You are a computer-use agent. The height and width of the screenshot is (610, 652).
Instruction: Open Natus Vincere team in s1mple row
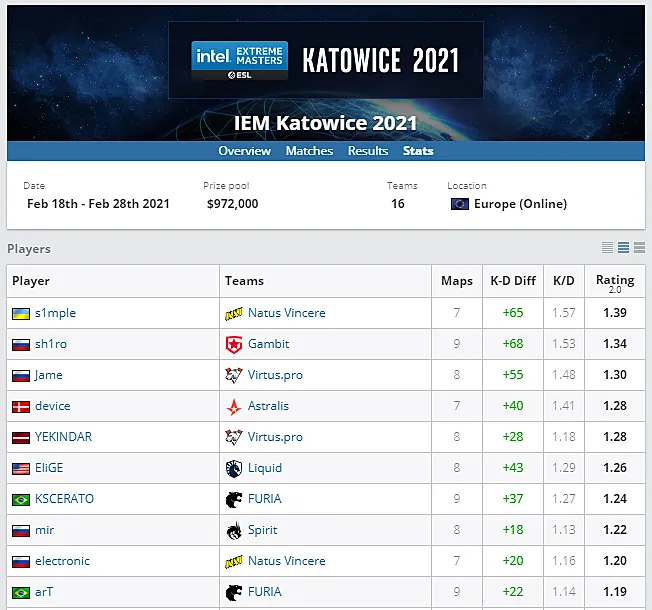click(x=286, y=313)
